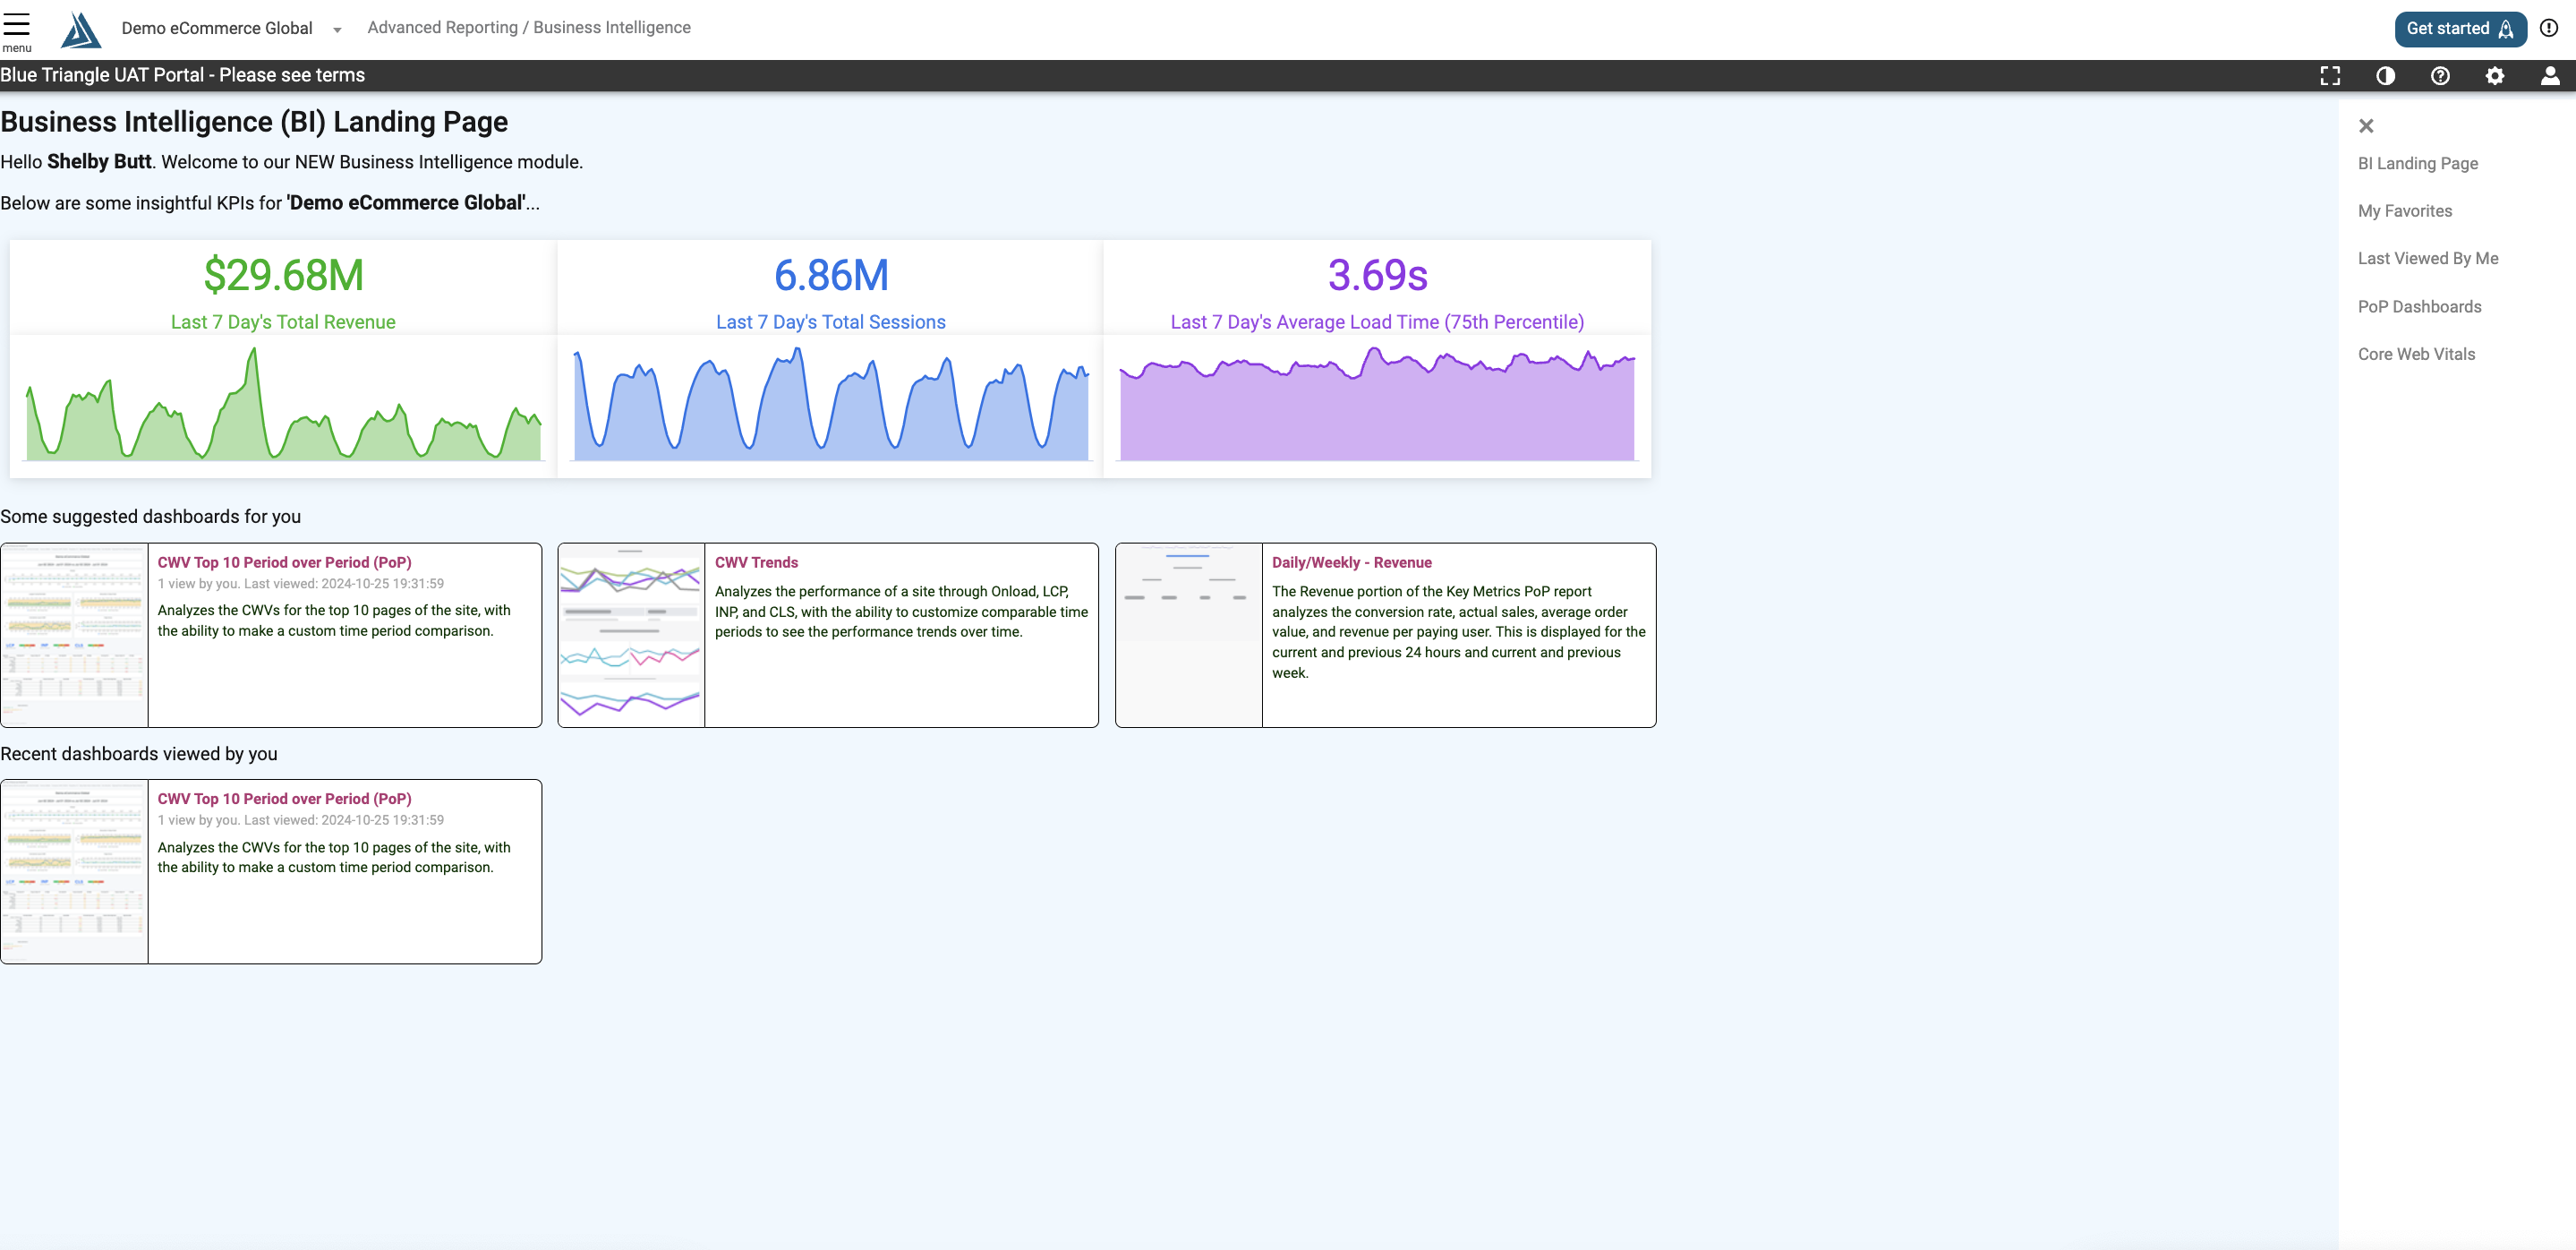Open the Daily/Weekly - Revenue dashboard link
Screen dimensions: 2576x1250
[x=1351, y=563]
